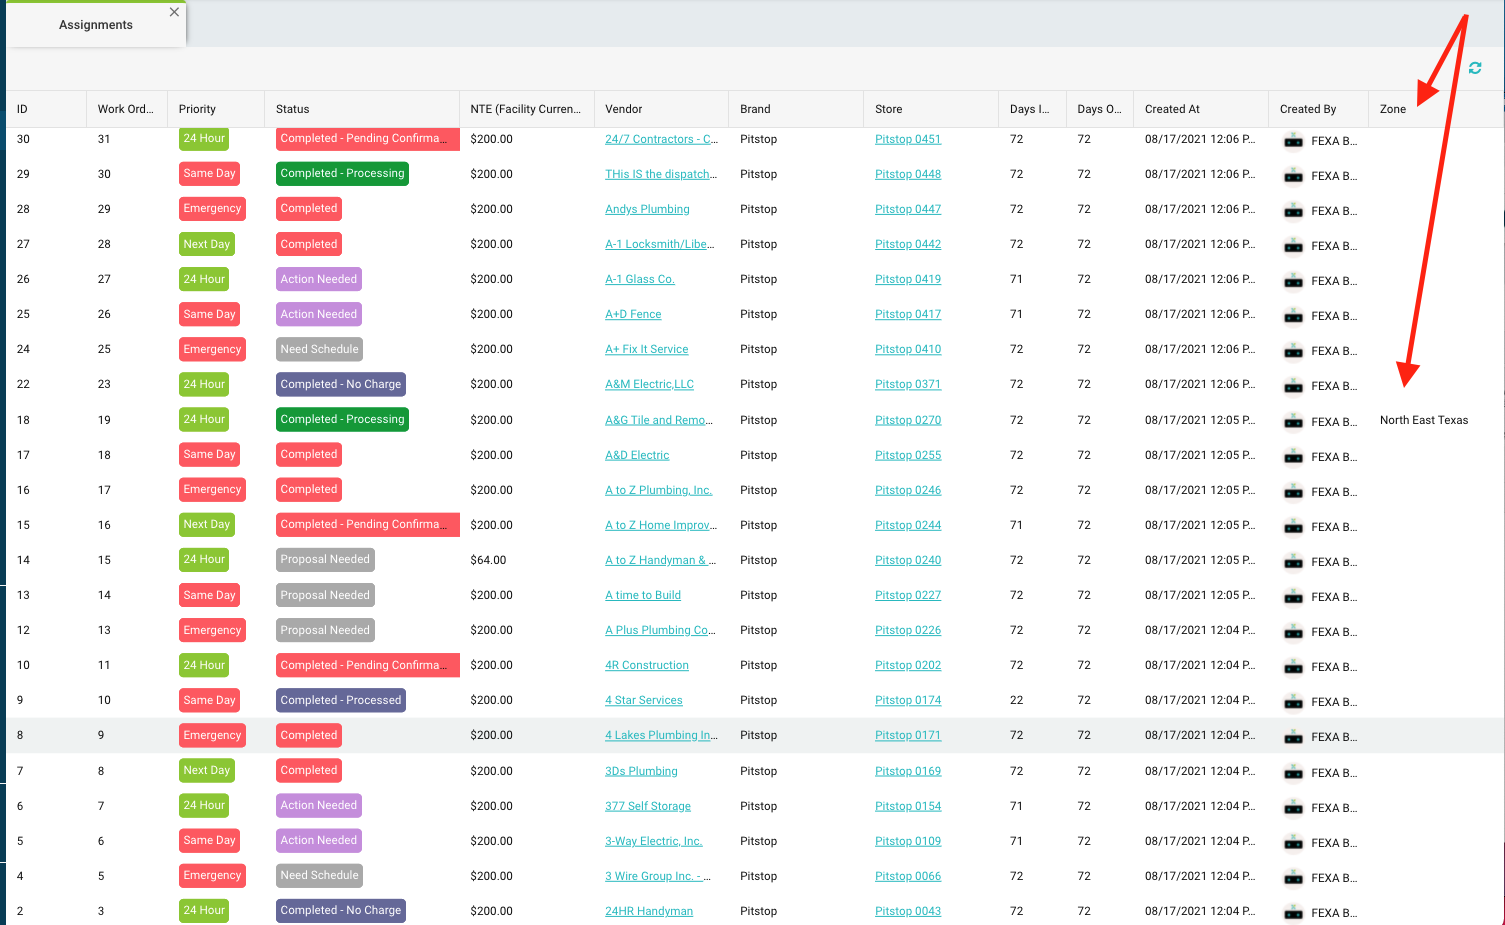The image size is (1505, 925).
Task: Close the Assignments tab
Action: (174, 12)
